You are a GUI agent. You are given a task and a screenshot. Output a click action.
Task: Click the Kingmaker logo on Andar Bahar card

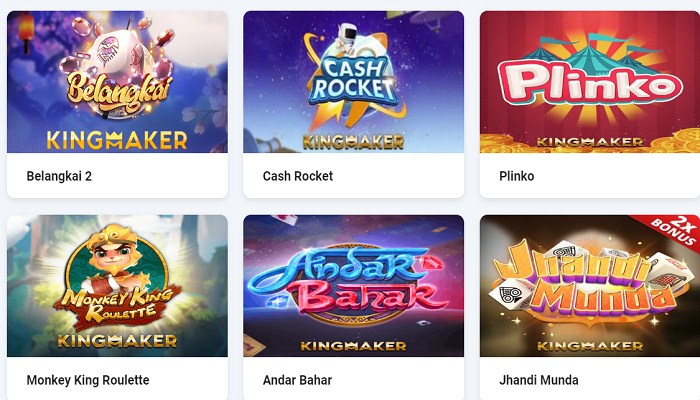pos(353,346)
